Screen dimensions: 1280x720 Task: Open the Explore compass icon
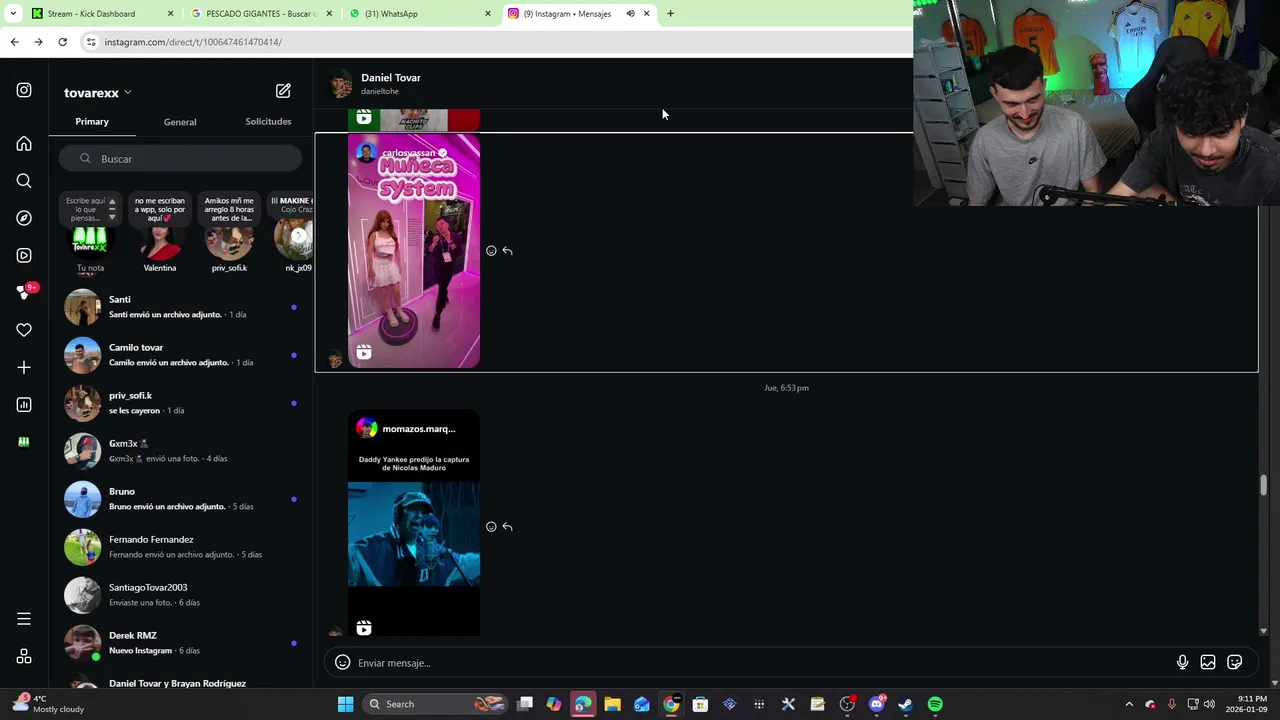24,218
